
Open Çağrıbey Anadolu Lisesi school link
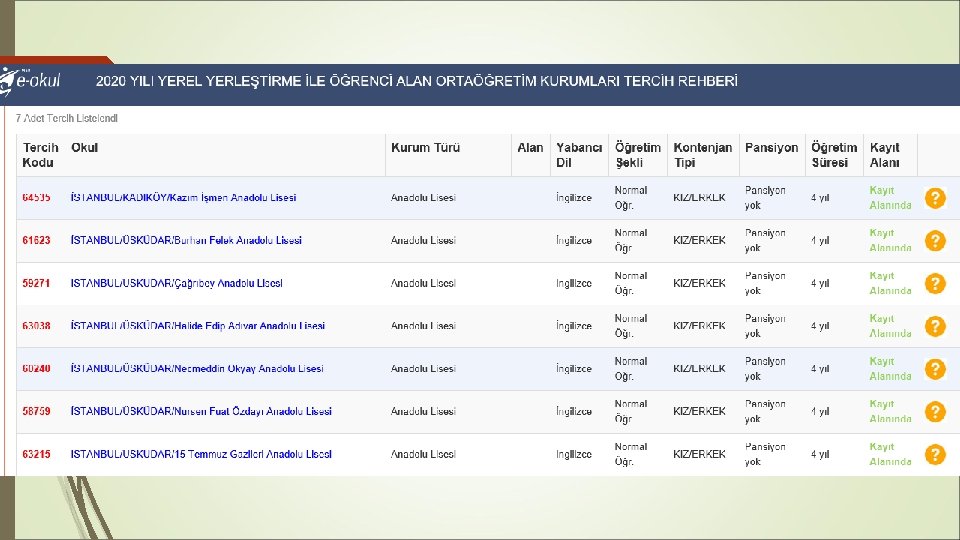[x=176, y=283]
